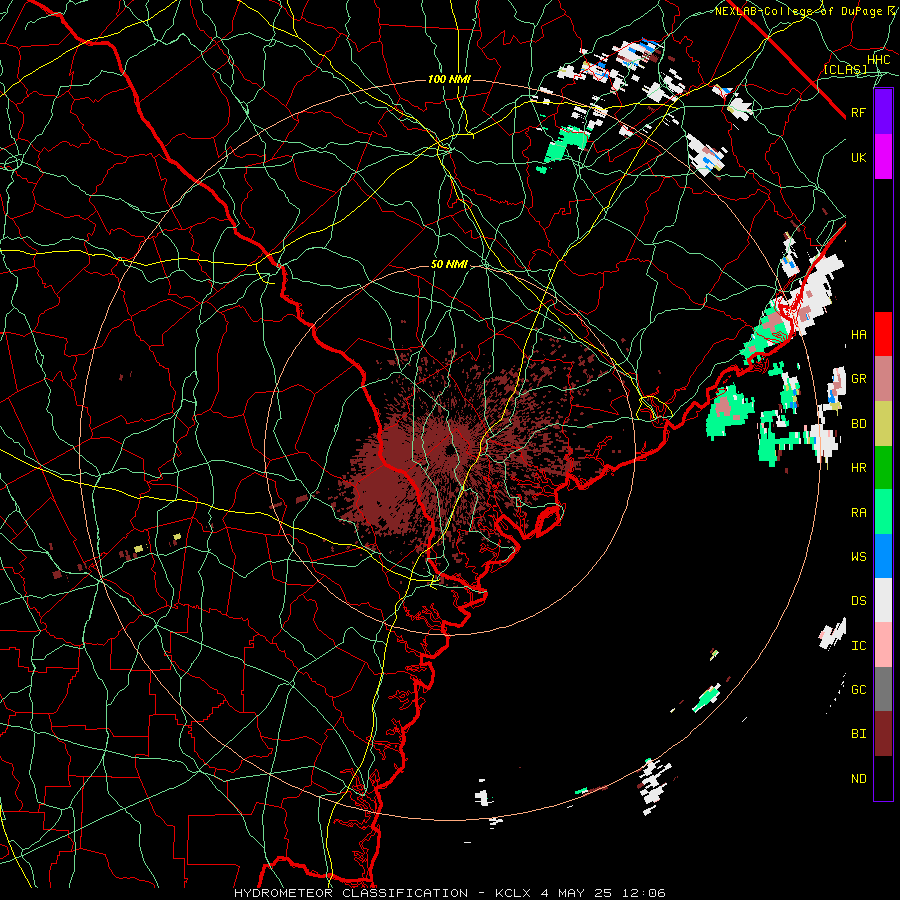Select the yellow BD legend swatch

[883, 424]
